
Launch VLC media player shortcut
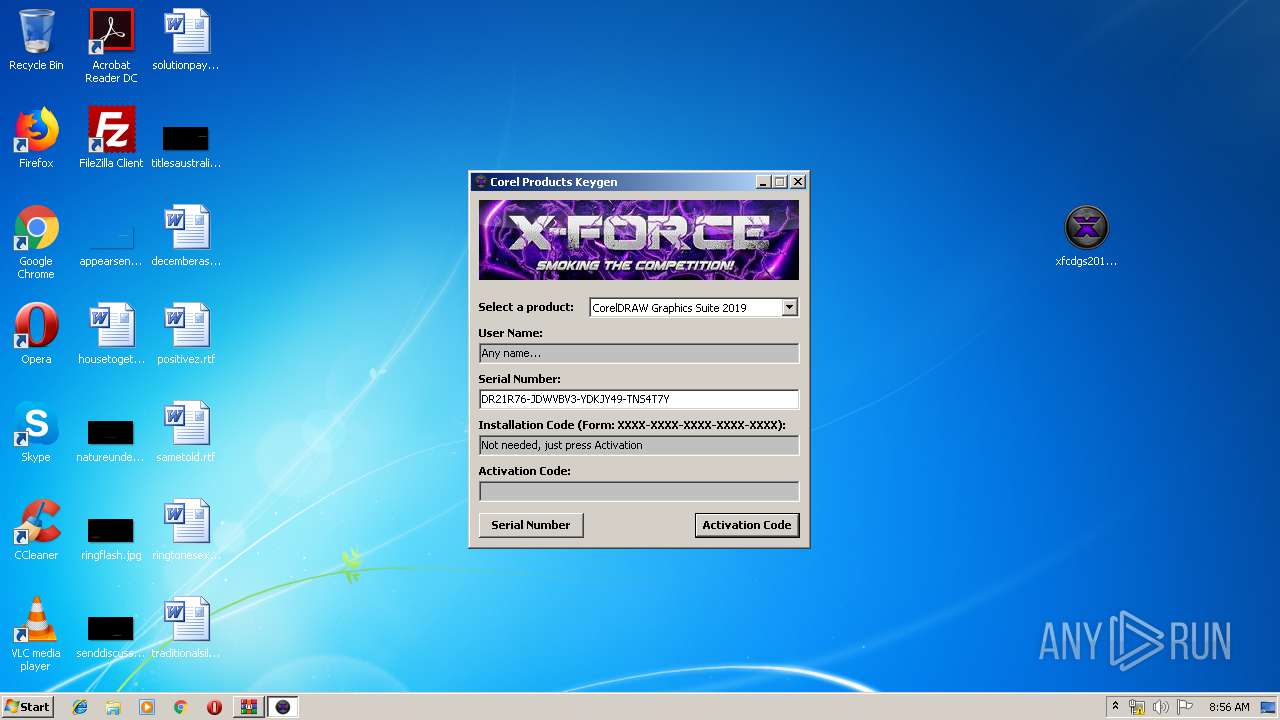36,634
